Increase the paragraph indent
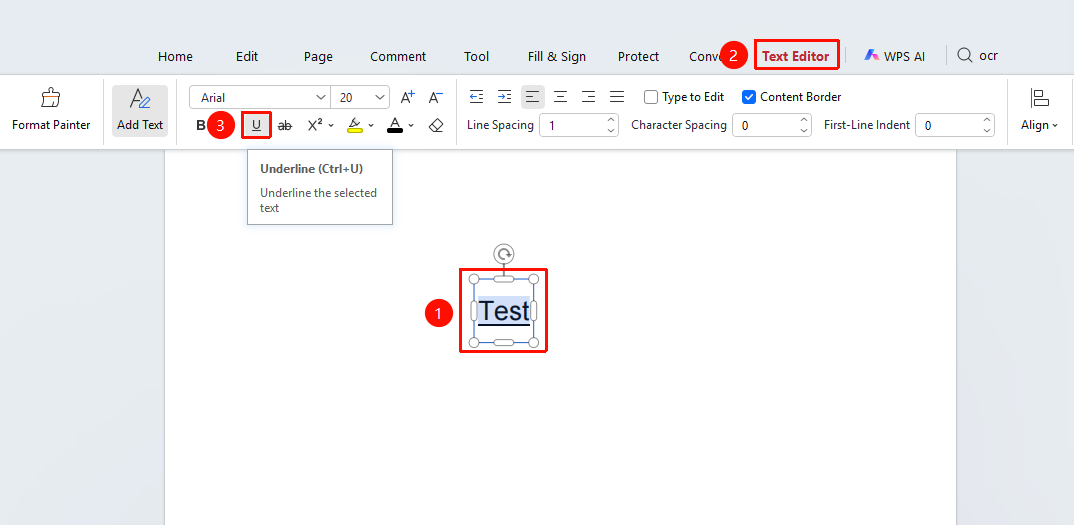Viewport: 1074px width, 525px height. tap(504, 97)
